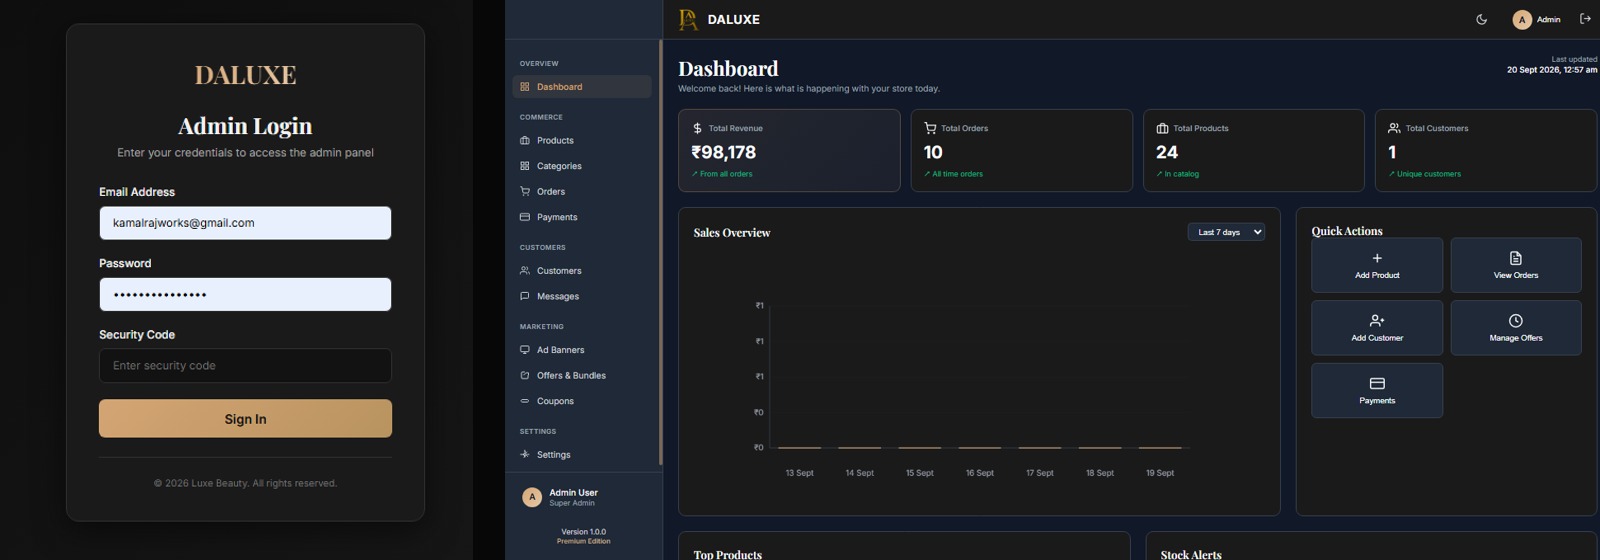Go to Customers in the sidebar
Viewport: 1600px width, 560px height.
582,271
